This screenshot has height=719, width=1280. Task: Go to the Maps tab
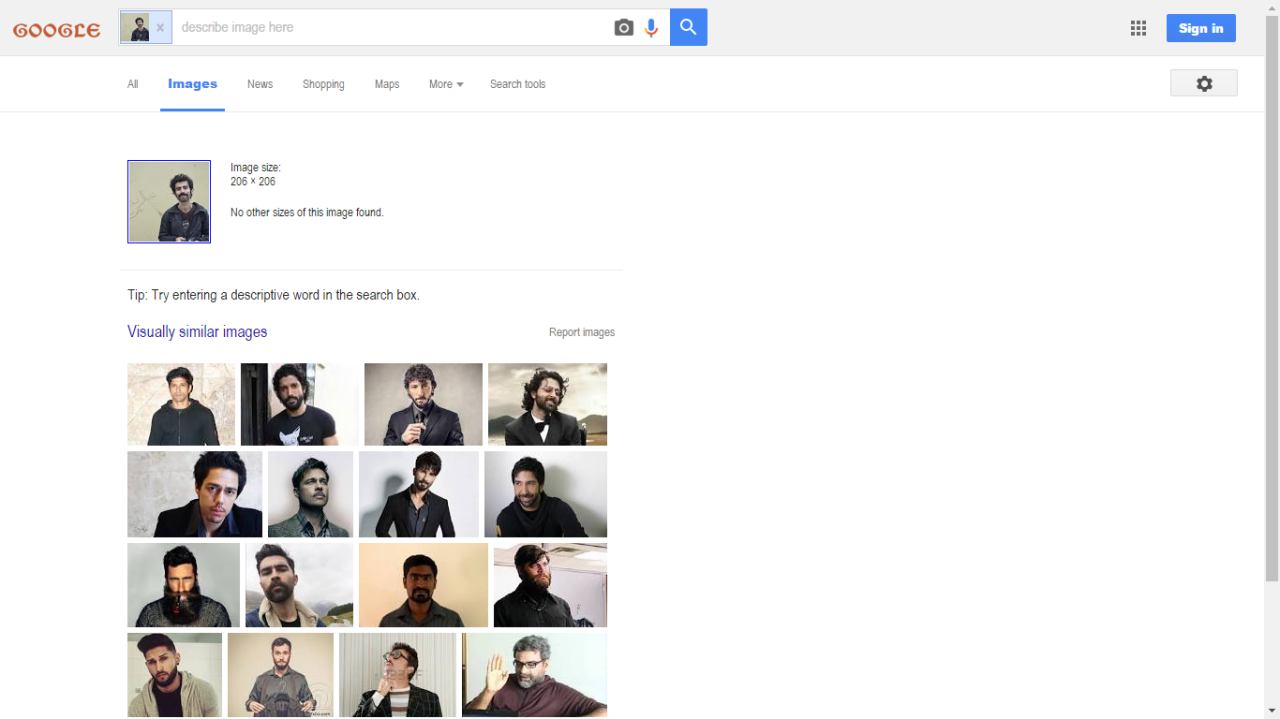click(x=387, y=84)
